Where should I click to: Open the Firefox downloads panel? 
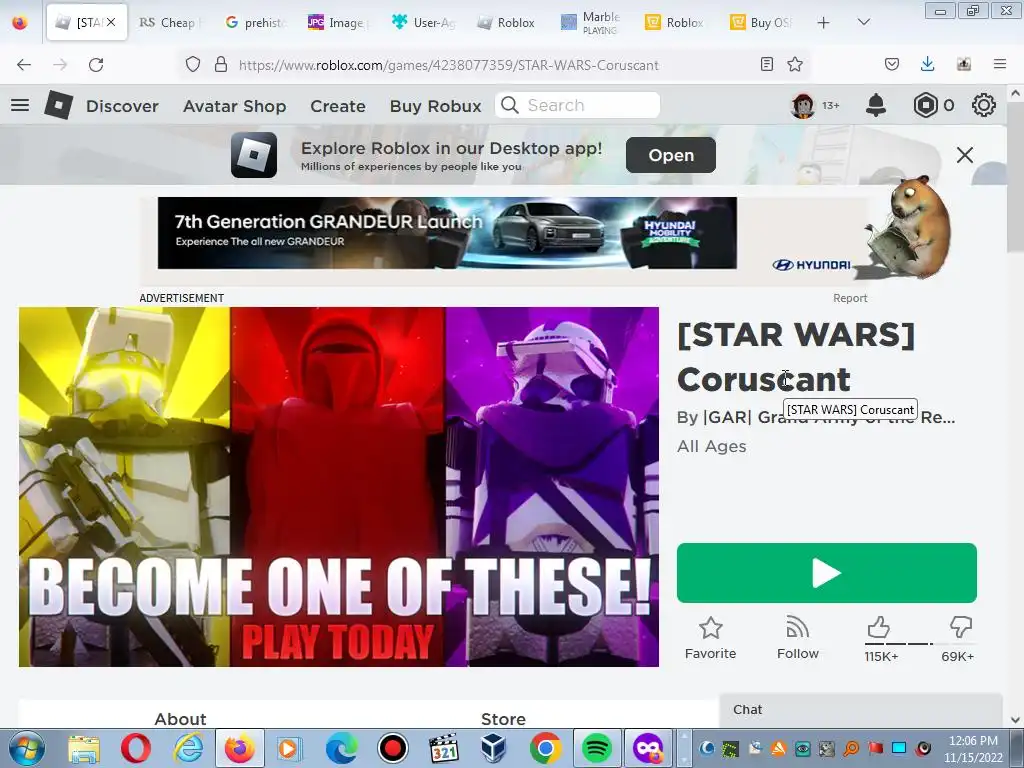(927, 64)
